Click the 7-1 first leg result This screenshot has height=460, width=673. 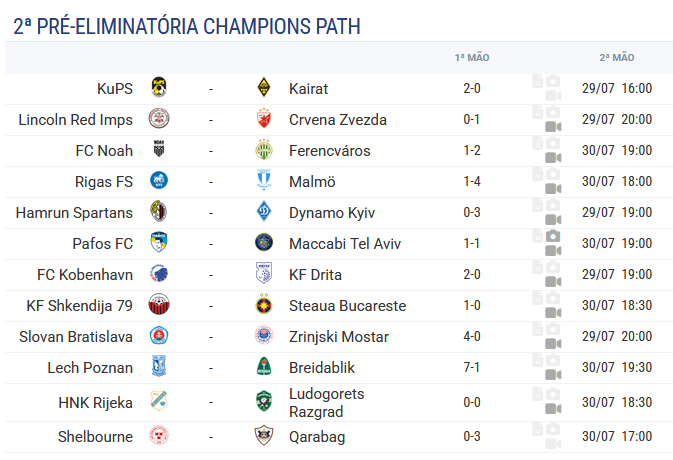click(472, 367)
